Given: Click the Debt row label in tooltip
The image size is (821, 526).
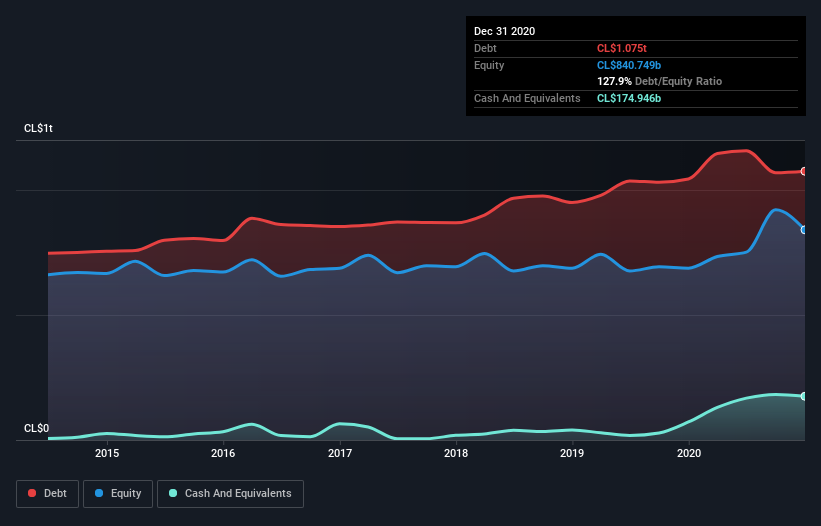Looking at the screenshot, I should click(485, 48).
